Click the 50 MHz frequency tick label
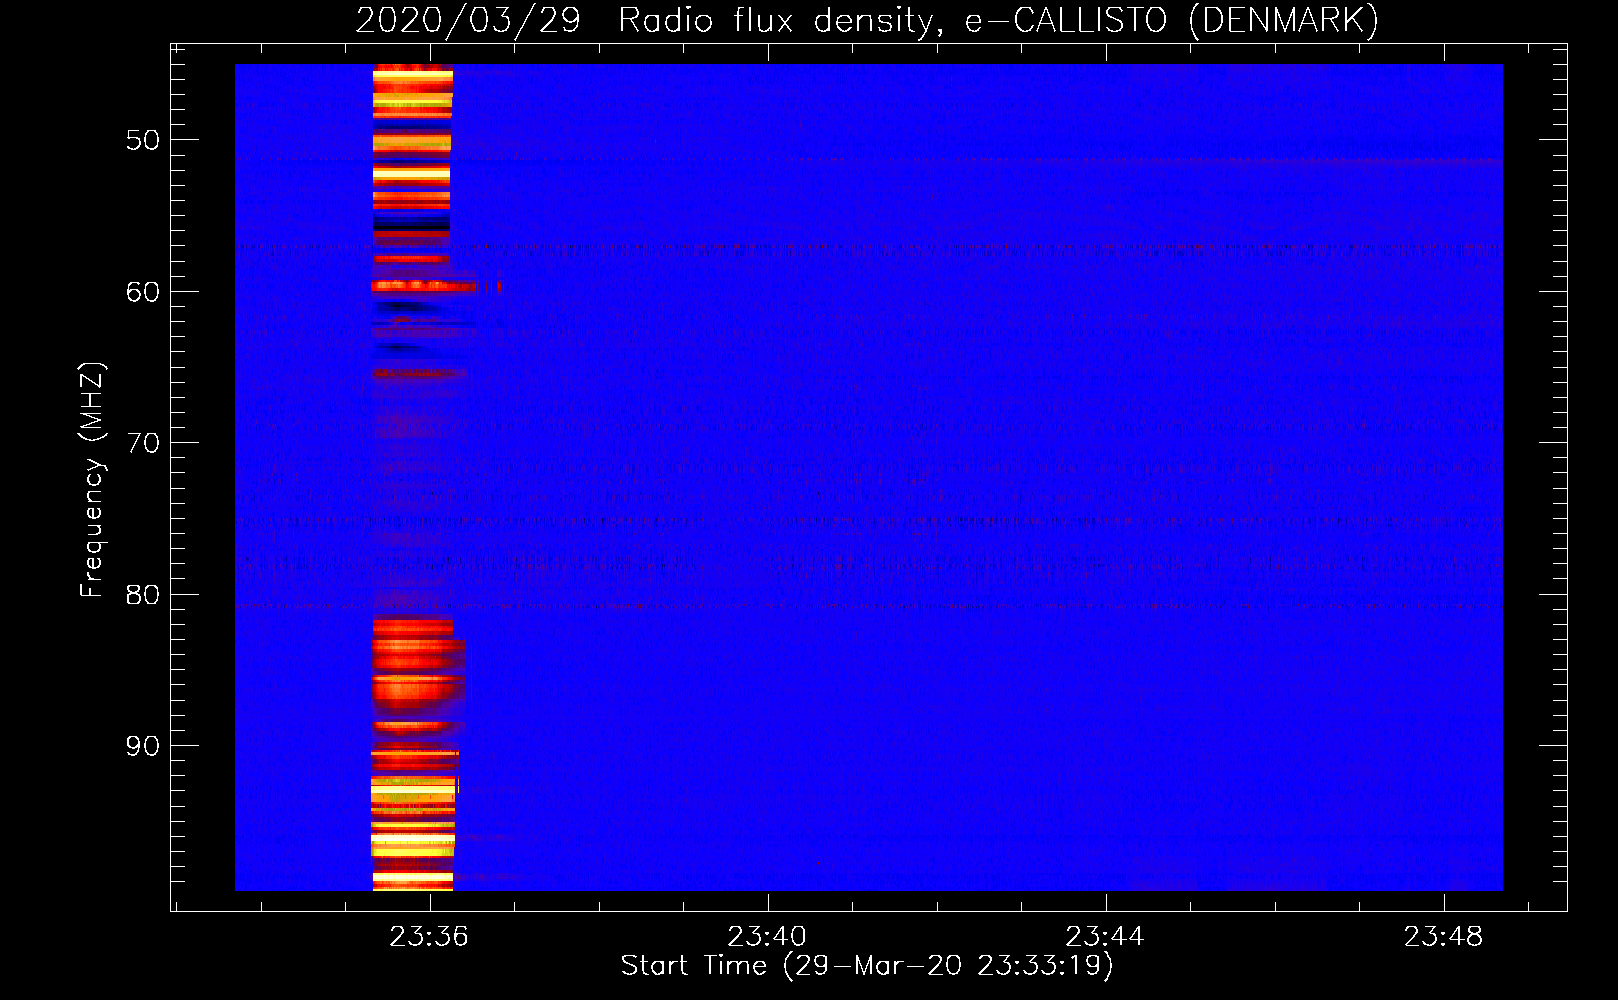The height and width of the screenshot is (1000, 1618). click(x=143, y=140)
